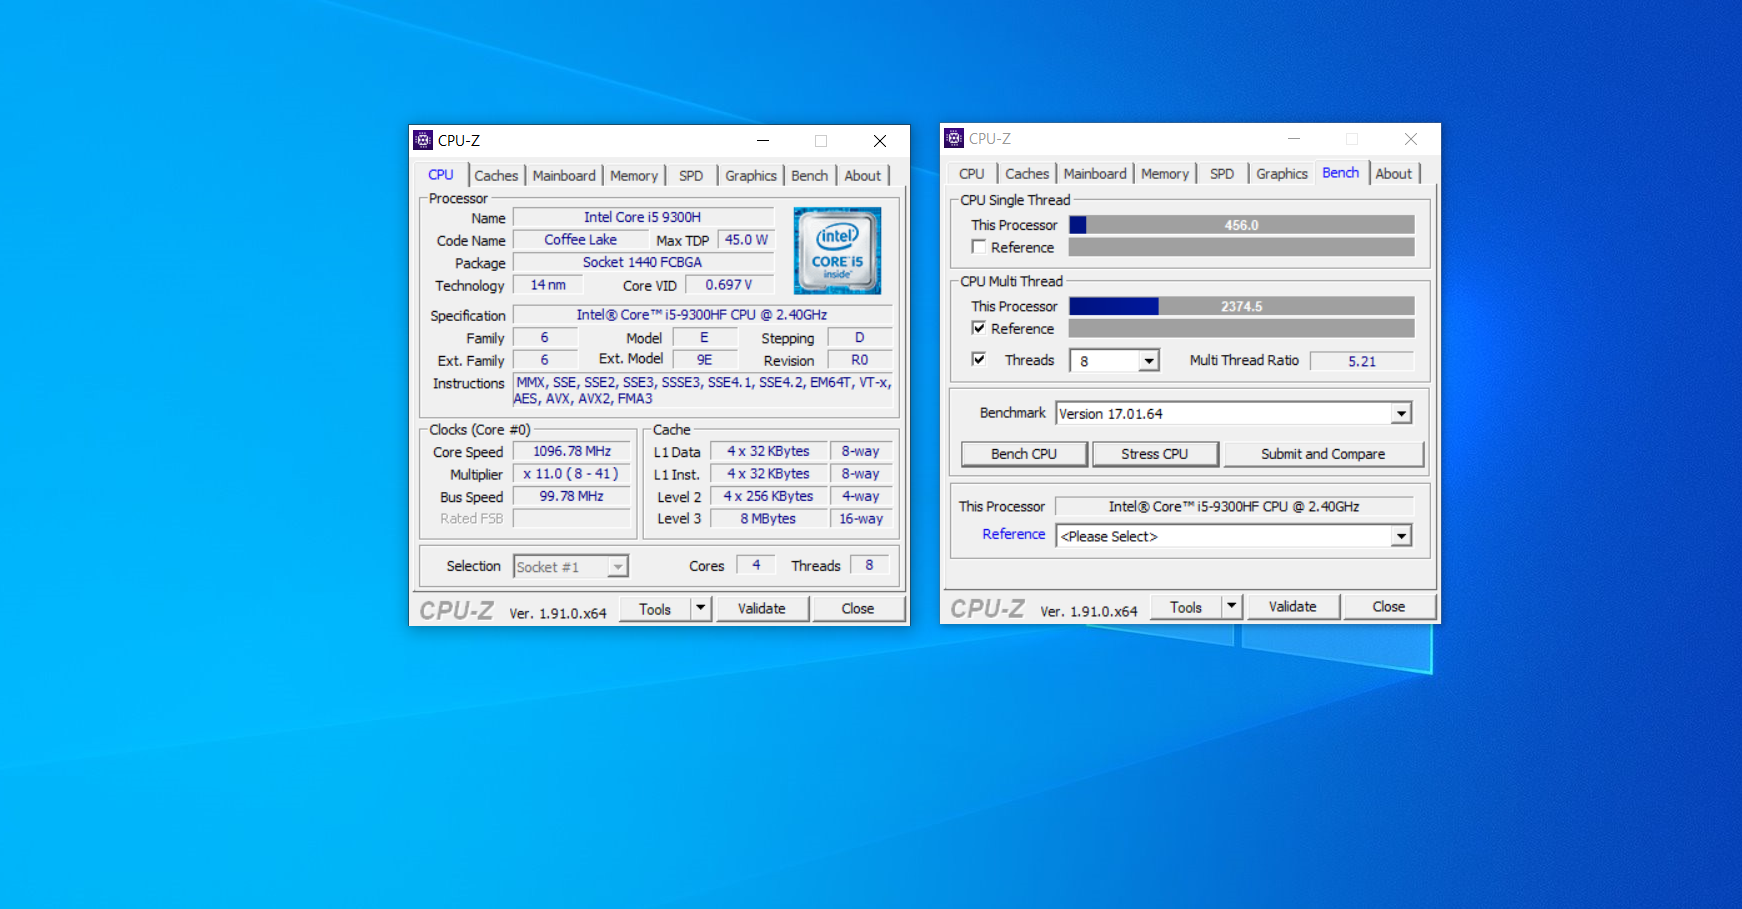Image resolution: width=1742 pixels, height=909 pixels.
Task: Click the Level 2 value 4 x 256 KBytes
Action: pos(768,496)
